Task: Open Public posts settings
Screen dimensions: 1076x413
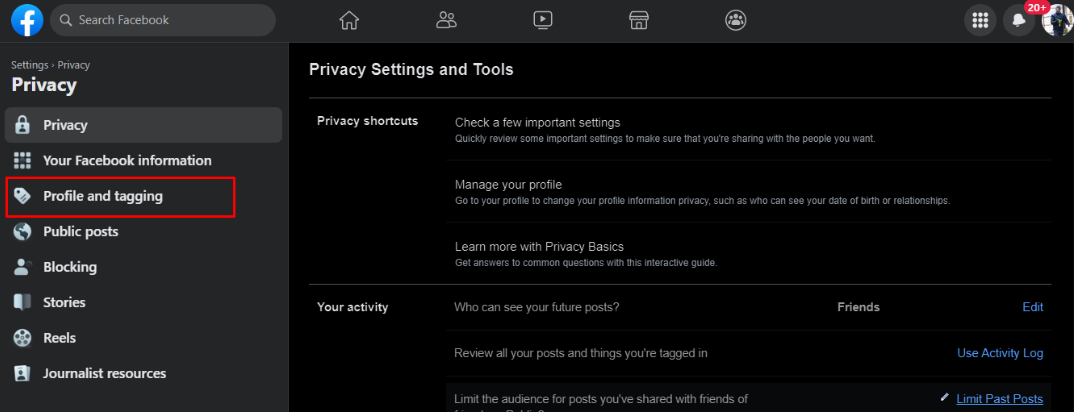Action: [x=80, y=232]
